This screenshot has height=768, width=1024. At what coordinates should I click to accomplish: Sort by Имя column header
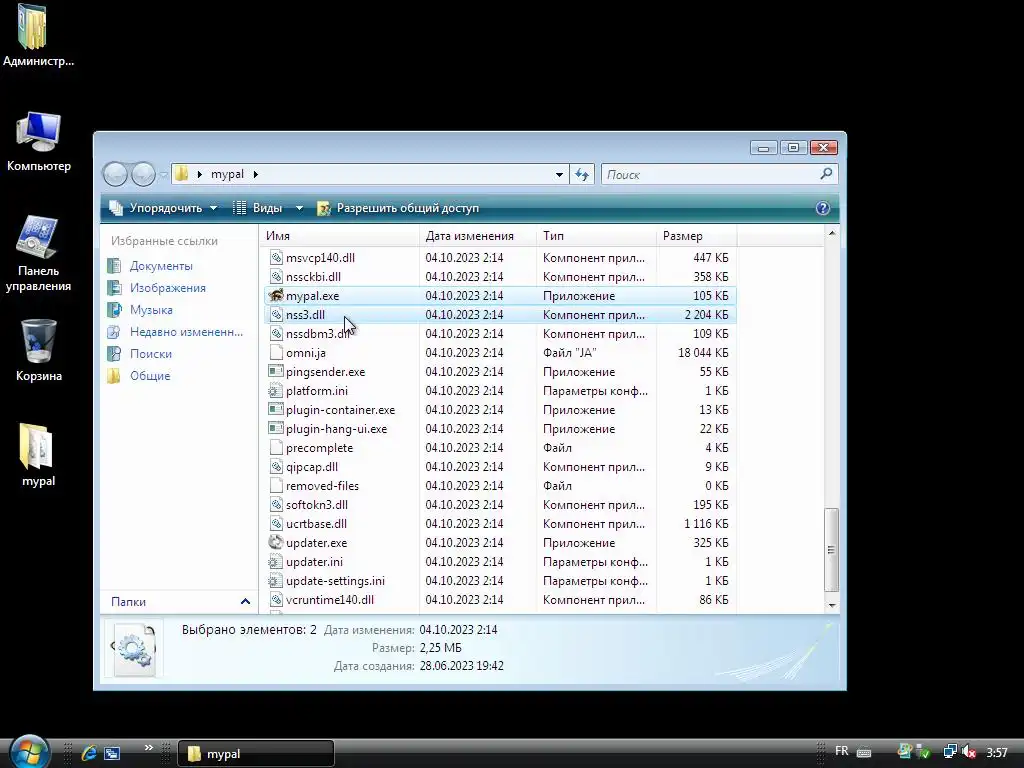339,236
